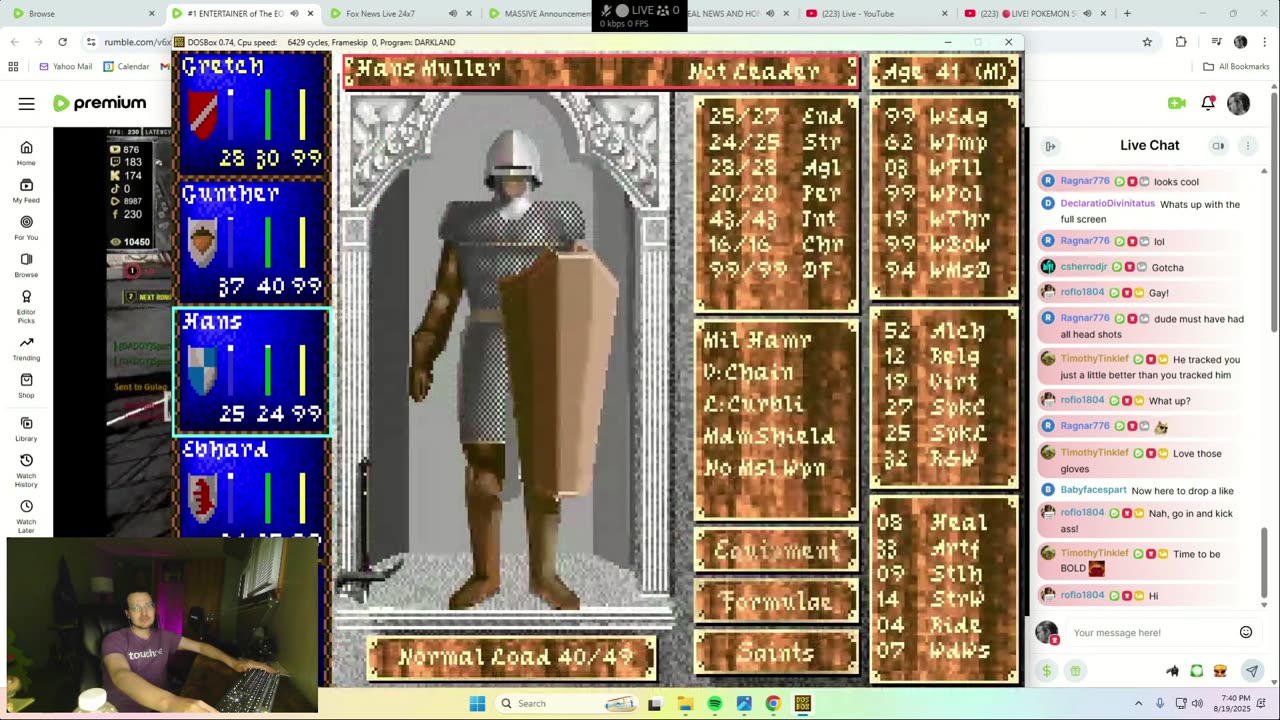
Task: Send the chat message
Action: pyautogui.click(x=1251, y=671)
